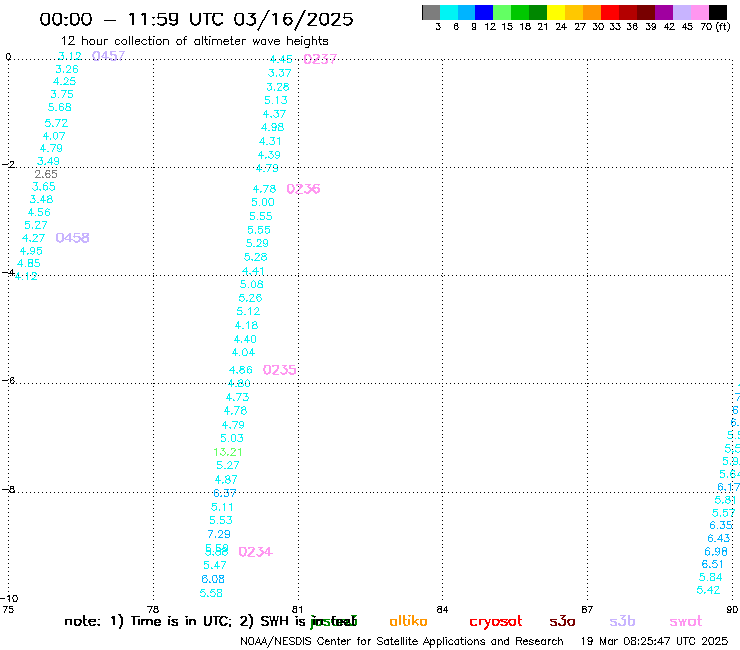Select the 6.08 wave height reading
This screenshot has width=740, height=650.
(213, 579)
